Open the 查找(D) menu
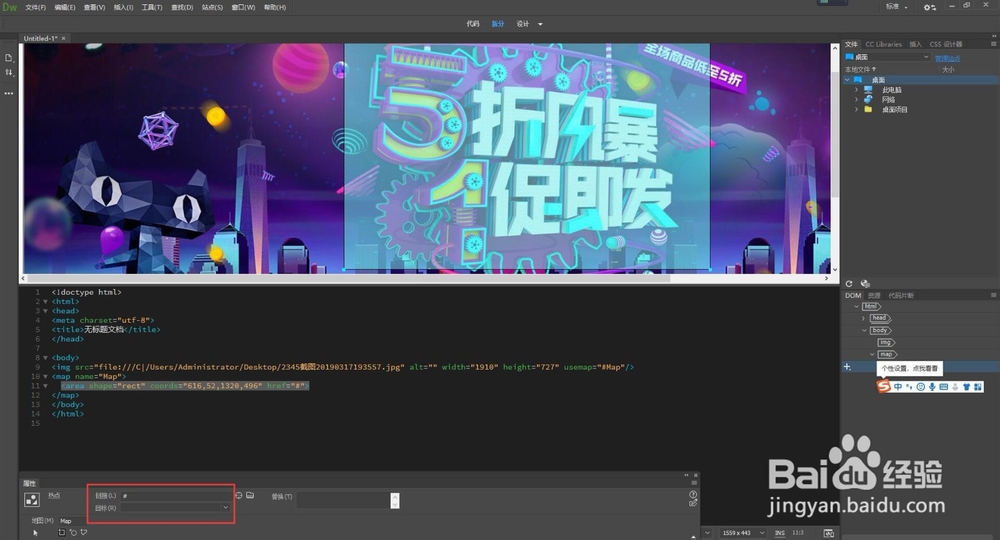Screen dimensions: 1000x540 [182, 8]
